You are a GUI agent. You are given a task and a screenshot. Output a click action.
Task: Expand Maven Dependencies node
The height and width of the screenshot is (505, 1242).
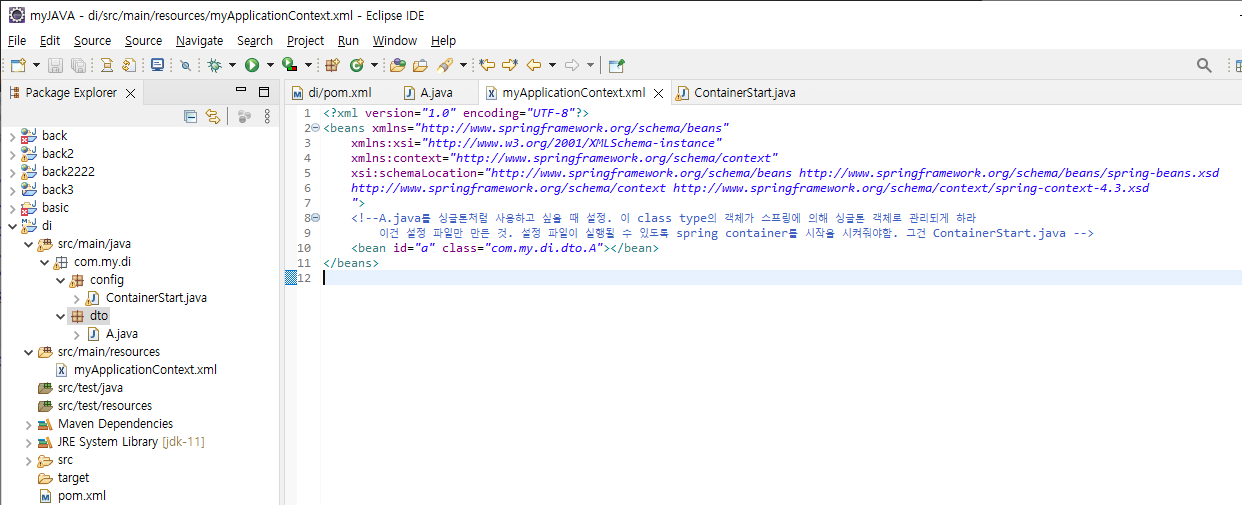tap(28, 424)
